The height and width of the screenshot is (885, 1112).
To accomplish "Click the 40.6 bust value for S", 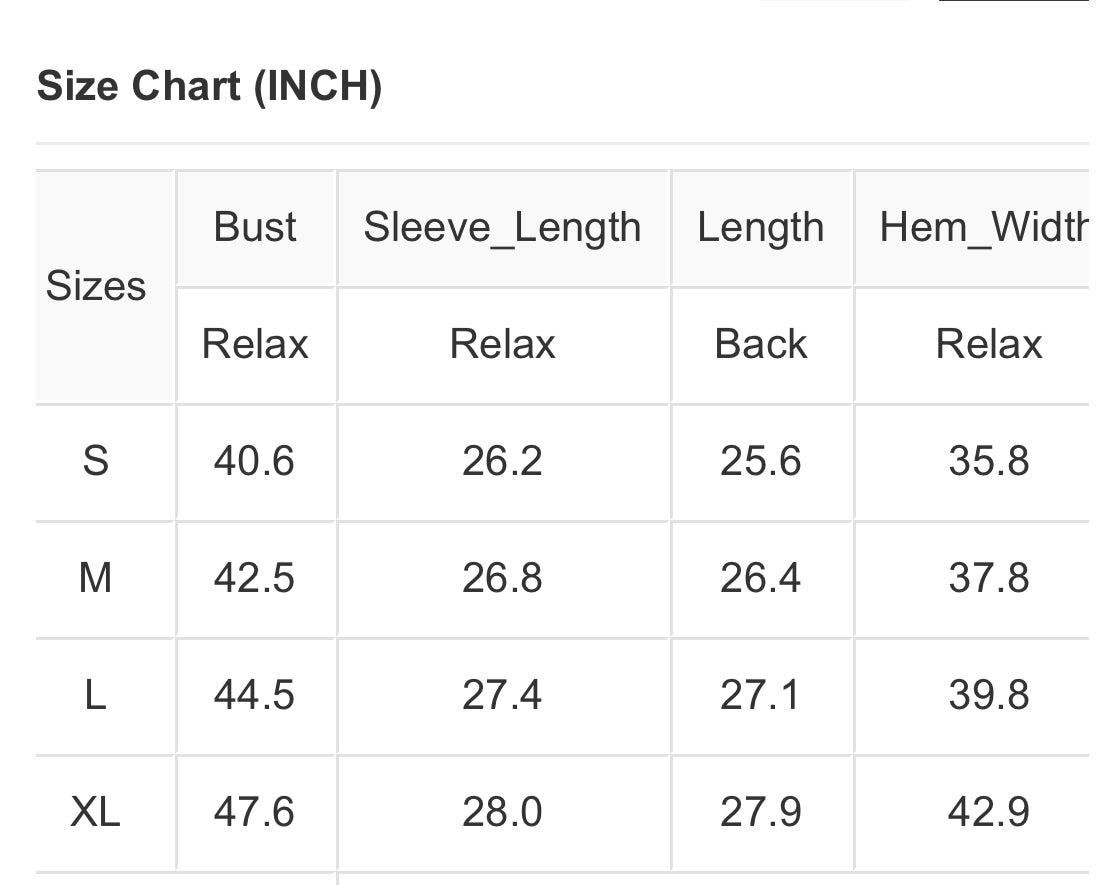I will pyautogui.click(x=254, y=461).
